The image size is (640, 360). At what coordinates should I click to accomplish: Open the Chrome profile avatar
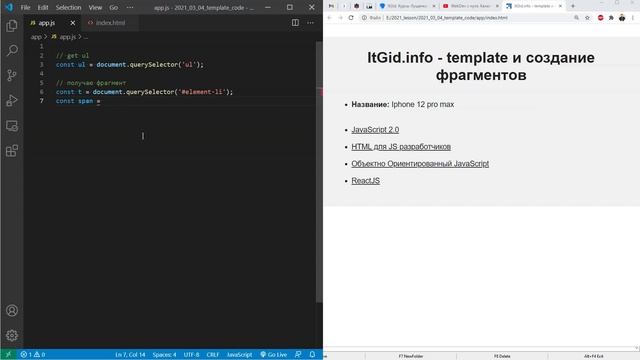(x=622, y=18)
